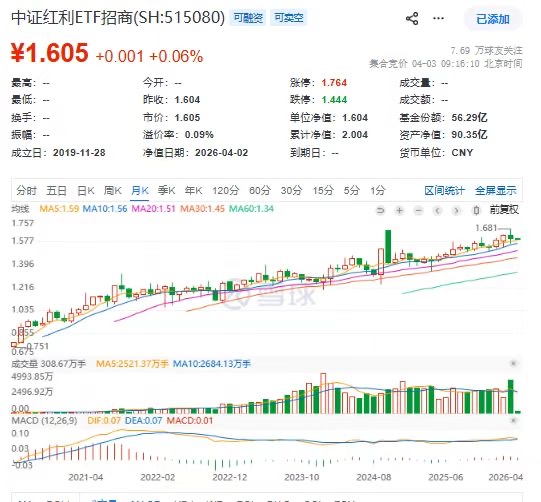Switch to the 季K chart tab
541x502 pixels.
(167, 190)
